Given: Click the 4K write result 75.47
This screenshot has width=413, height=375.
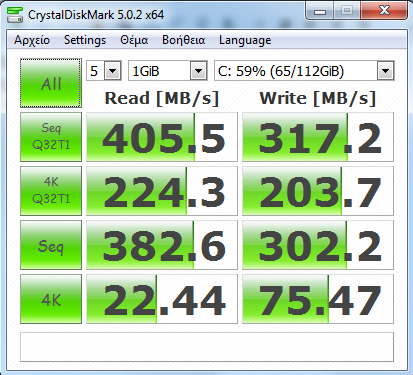Looking at the screenshot, I should (318, 299).
